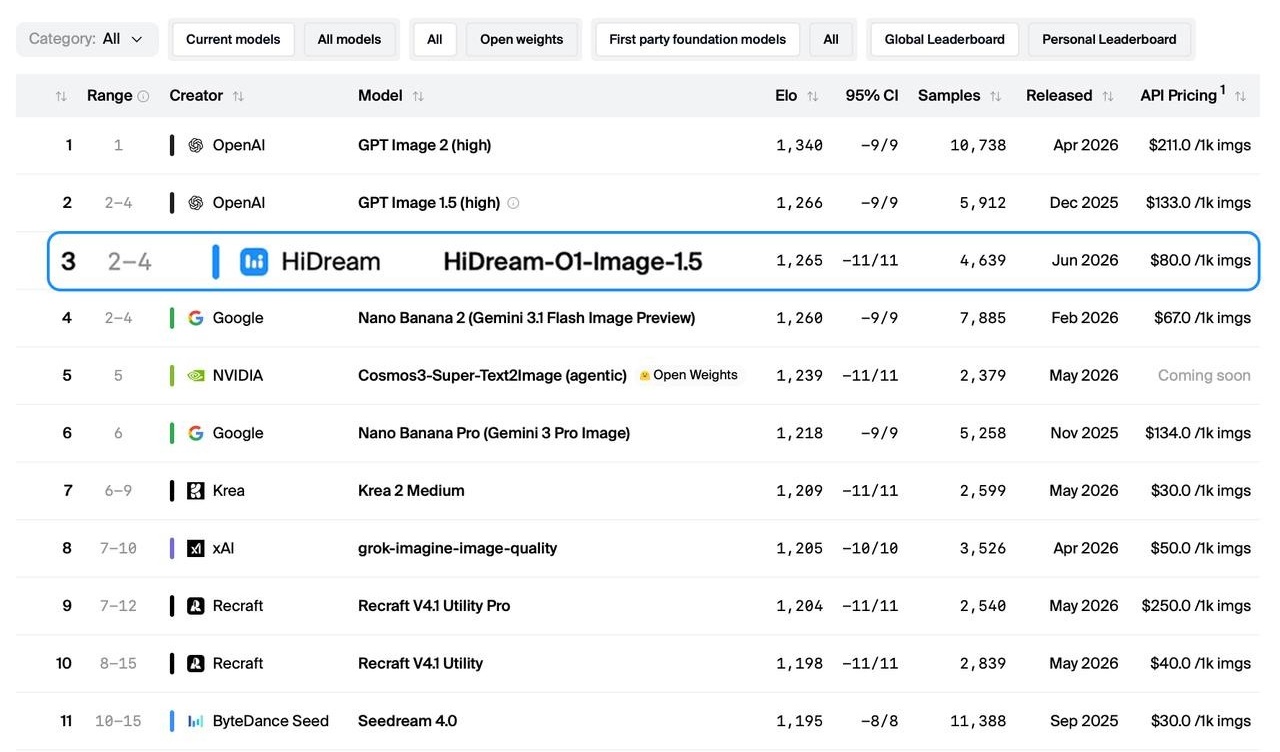Sort by the Creator column arrows
Image resolution: width=1280 pixels, height=752 pixels.
pyautogui.click(x=238, y=96)
